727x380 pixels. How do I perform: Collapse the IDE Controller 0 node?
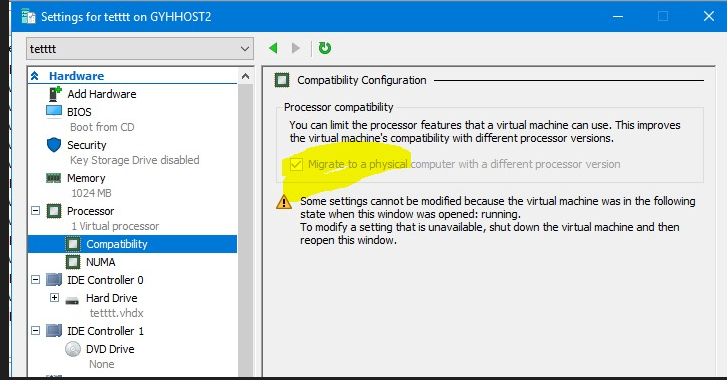pos(36,279)
